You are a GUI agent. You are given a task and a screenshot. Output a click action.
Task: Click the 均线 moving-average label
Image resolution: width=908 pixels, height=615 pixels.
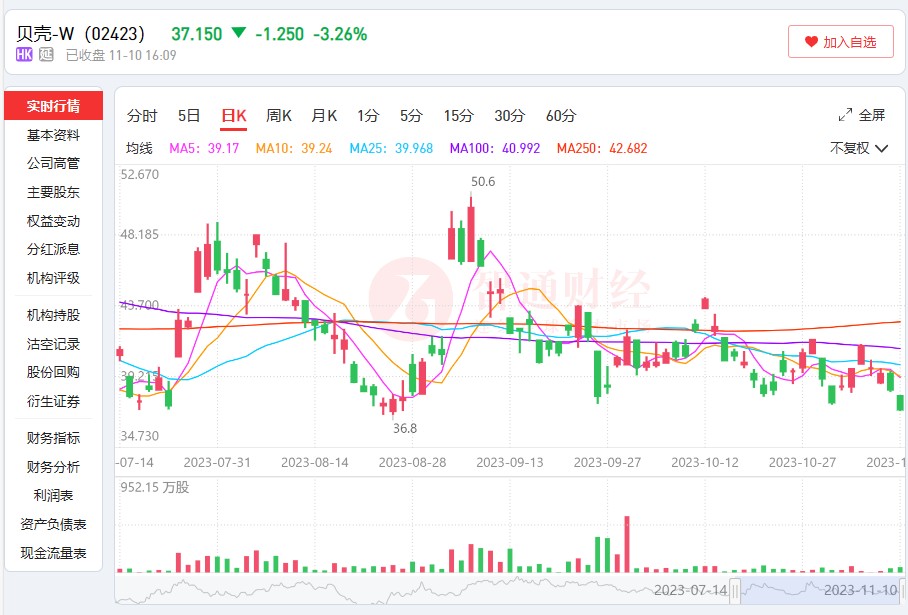[140, 148]
